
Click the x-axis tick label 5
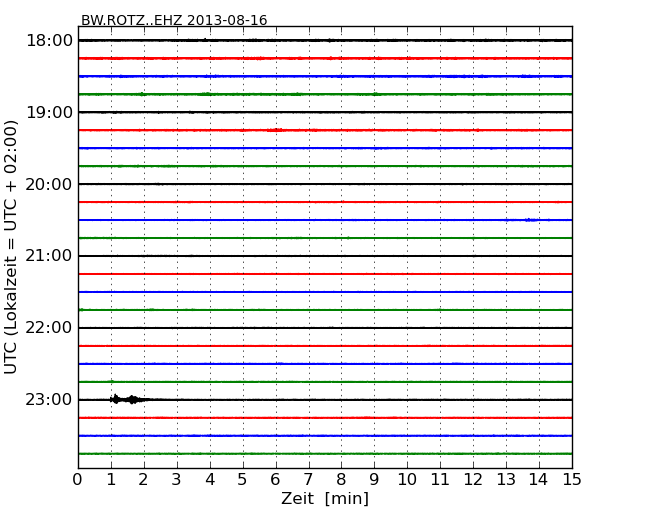coord(243,479)
